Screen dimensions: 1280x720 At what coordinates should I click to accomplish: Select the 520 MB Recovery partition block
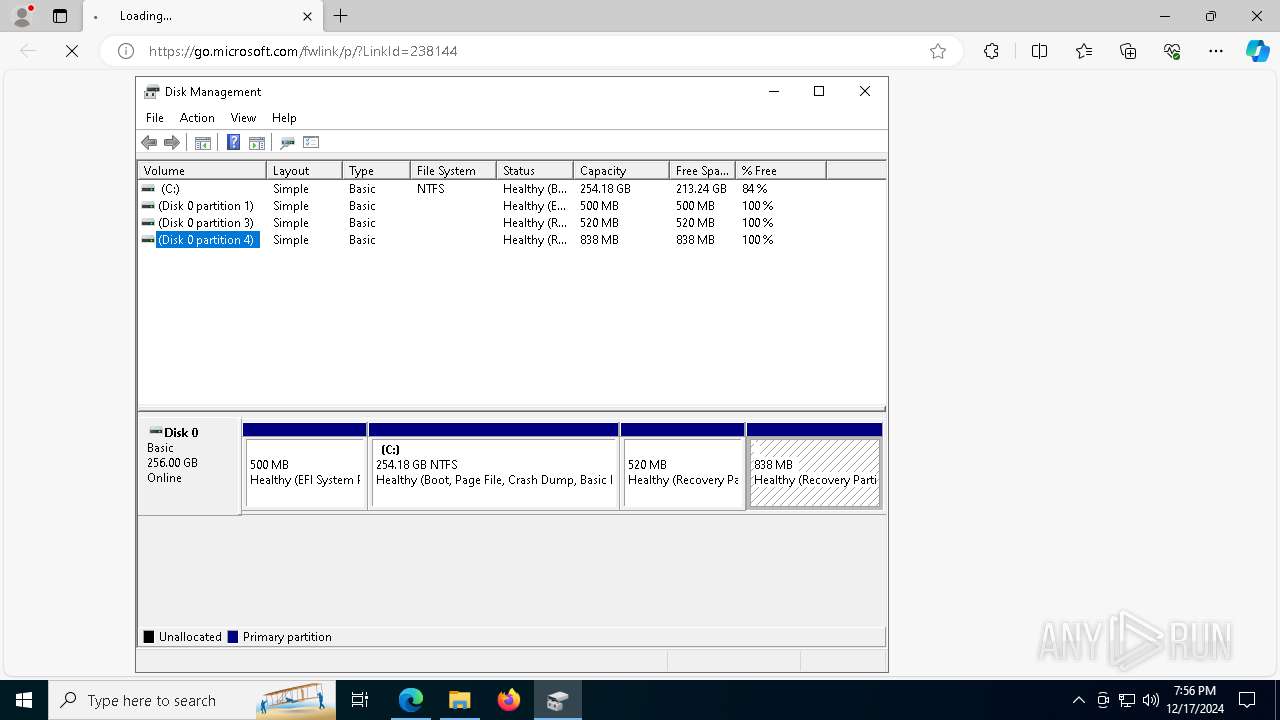coord(683,466)
